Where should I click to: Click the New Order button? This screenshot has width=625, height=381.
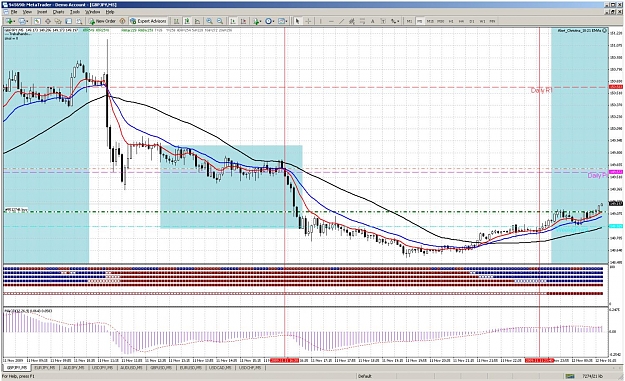tap(102, 21)
